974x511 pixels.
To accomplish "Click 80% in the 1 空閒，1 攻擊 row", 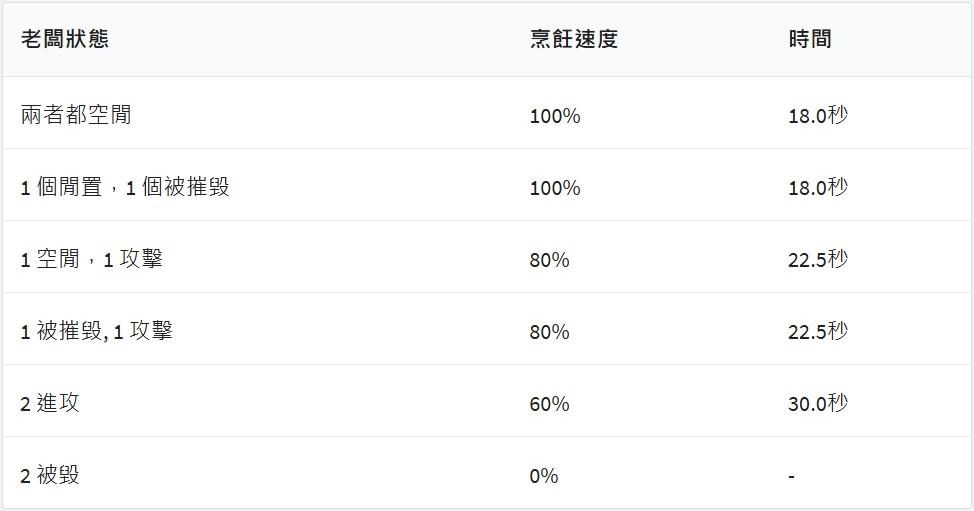I will pyautogui.click(x=549, y=260).
